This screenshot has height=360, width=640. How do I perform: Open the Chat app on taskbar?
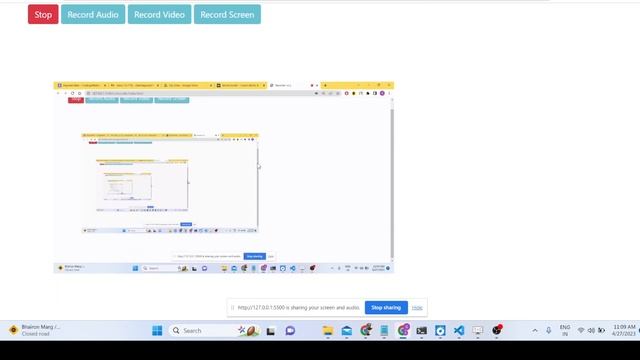(290, 331)
